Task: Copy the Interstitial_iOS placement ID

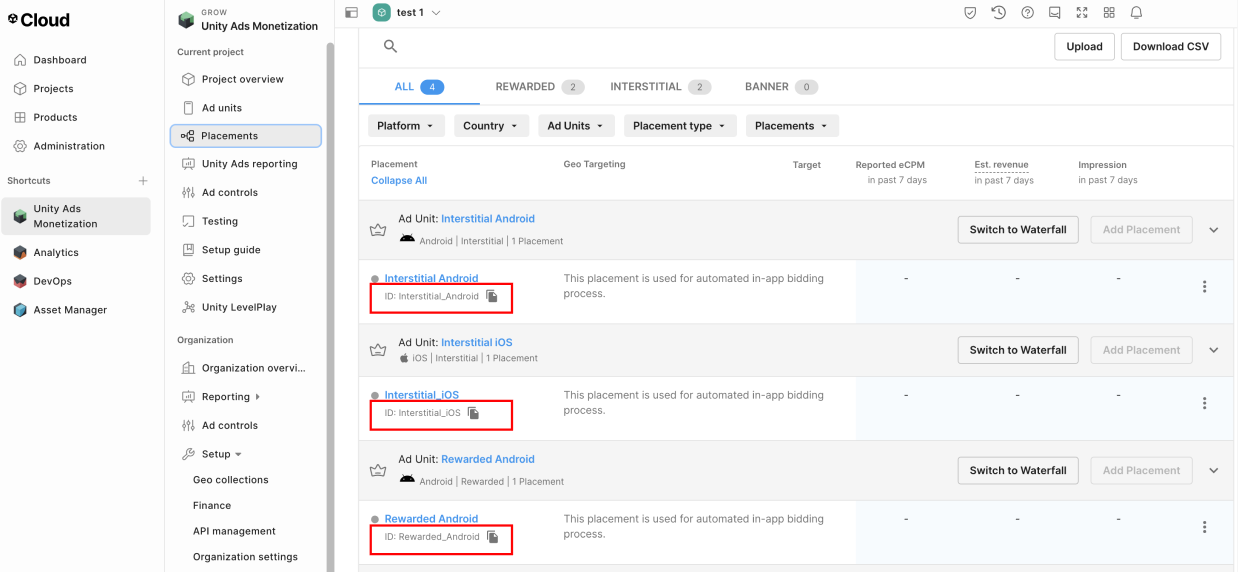Action: click(x=474, y=413)
